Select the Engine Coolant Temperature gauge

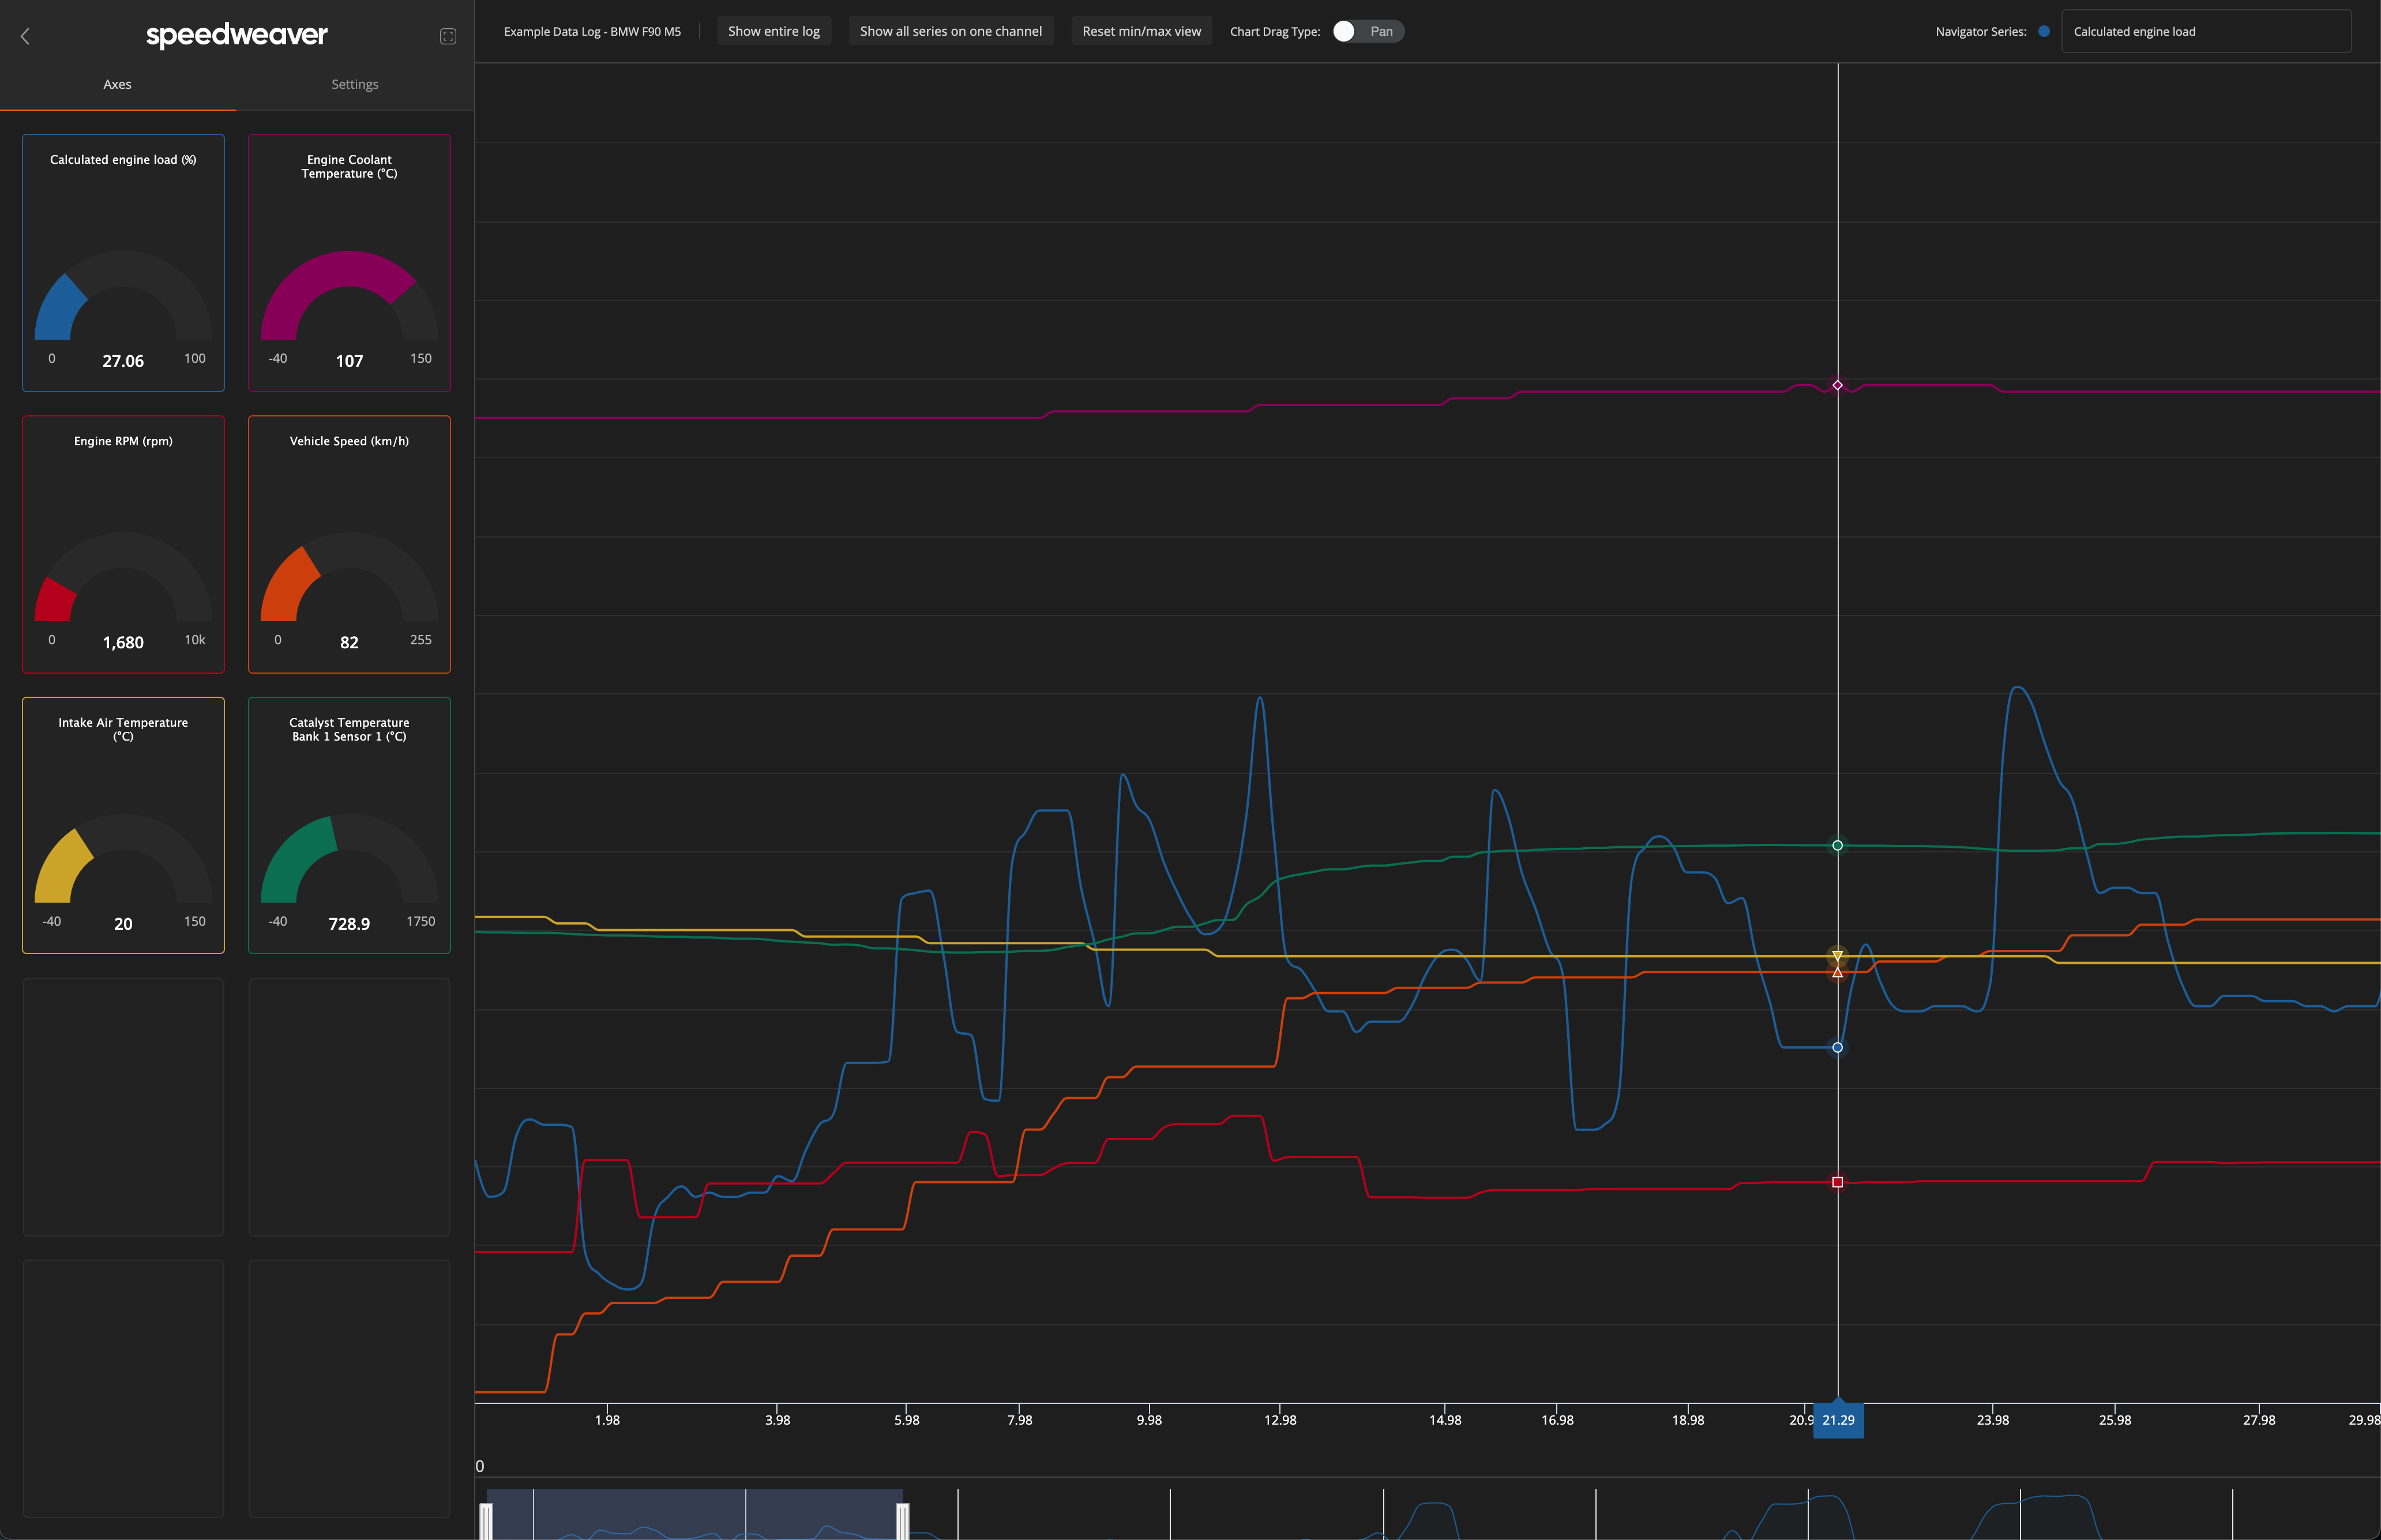pos(349,263)
